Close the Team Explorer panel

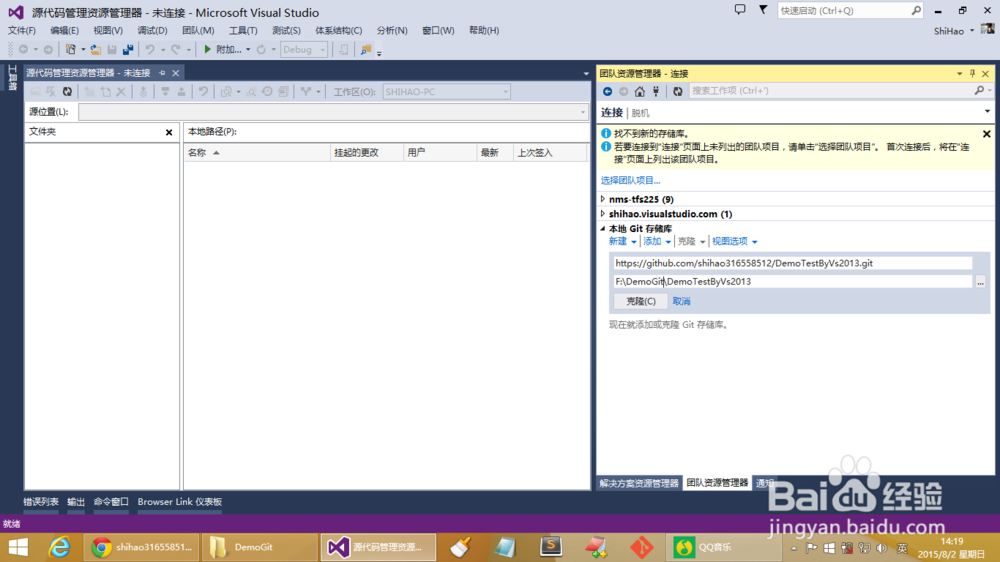[985, 73]
